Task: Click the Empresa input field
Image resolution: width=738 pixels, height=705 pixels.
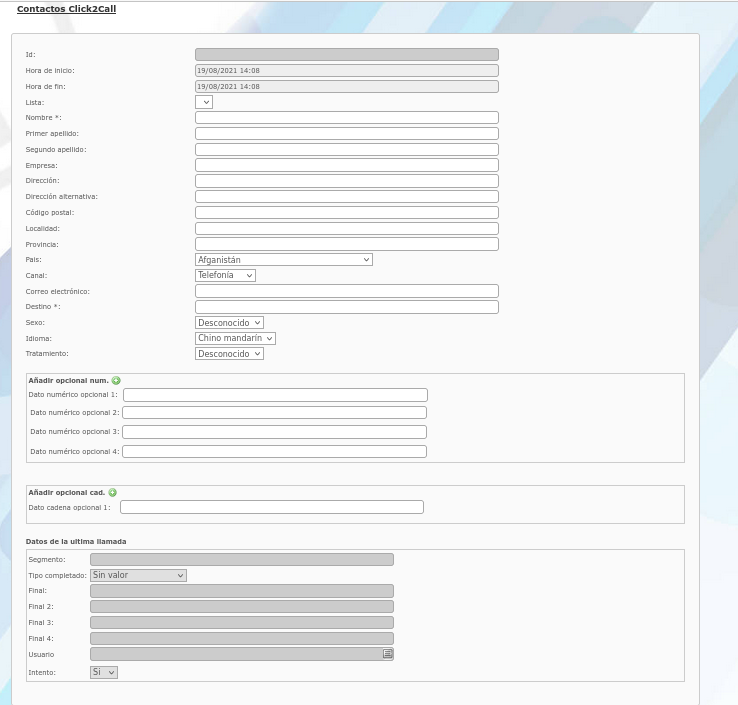Action: pos(347,165)
